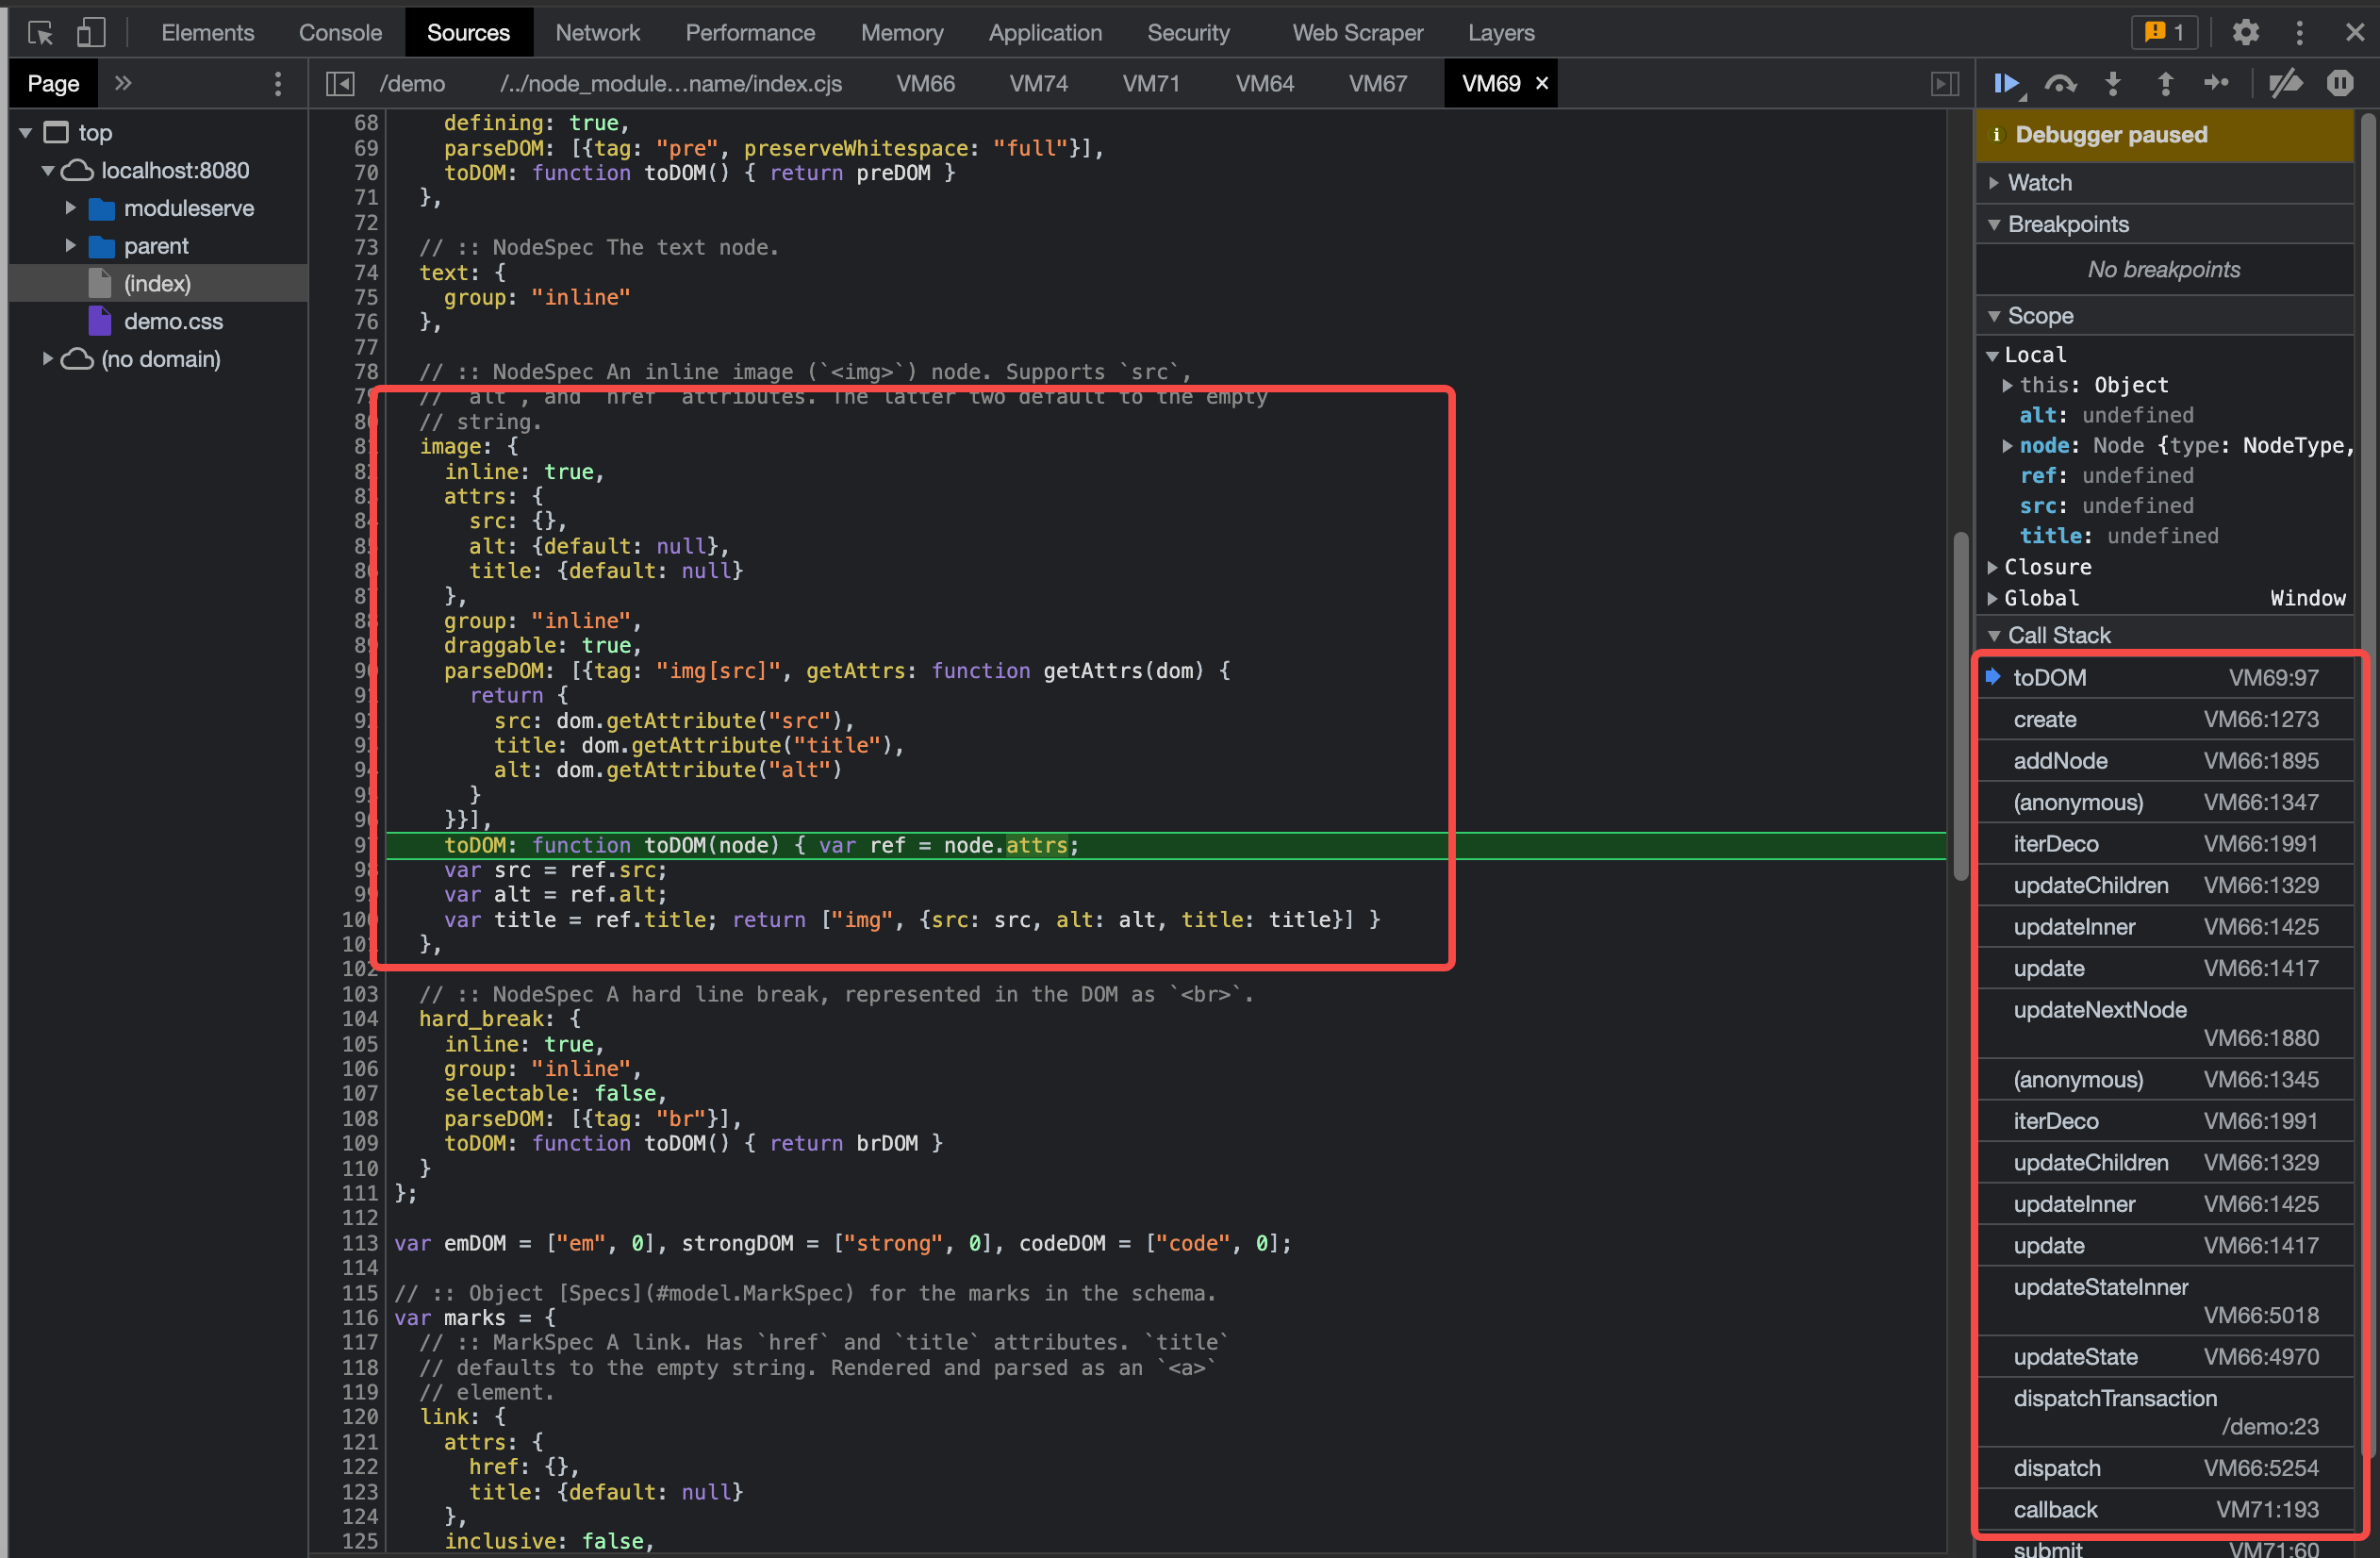
Task: Click the Resume script execution button
Action: [2008, 83]
